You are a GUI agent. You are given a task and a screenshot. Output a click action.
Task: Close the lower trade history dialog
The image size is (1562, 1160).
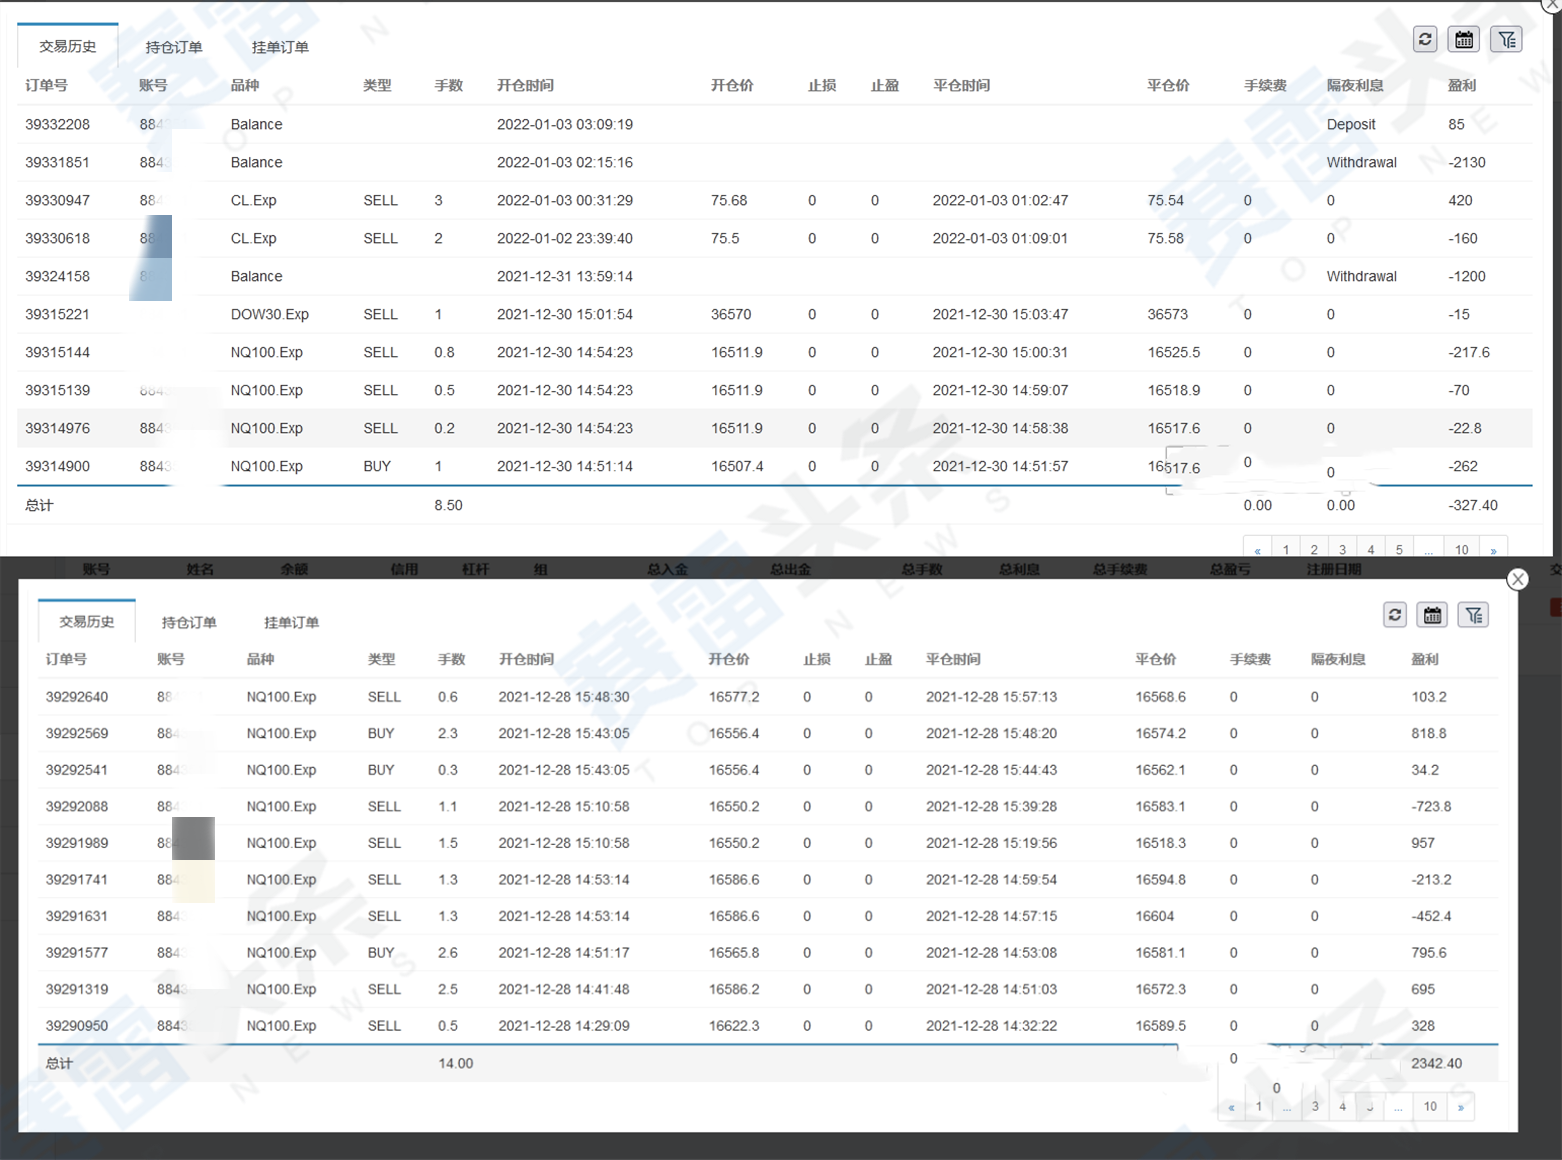tap(1517, 579)
